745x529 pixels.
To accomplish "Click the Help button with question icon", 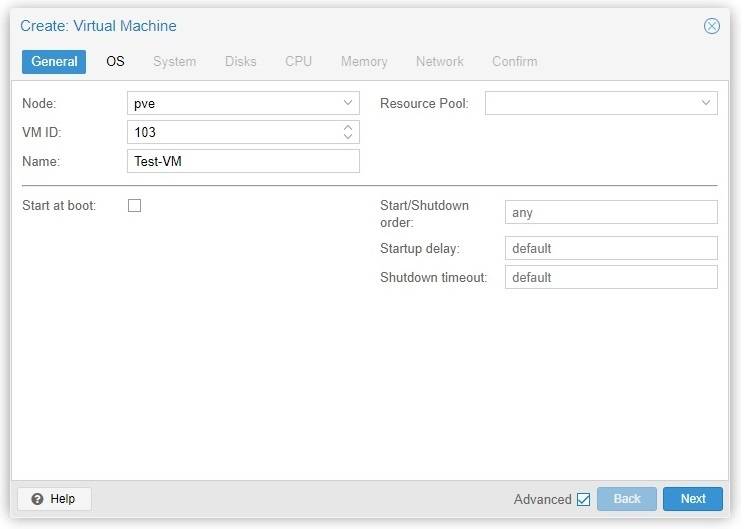I will click(54, 499).
